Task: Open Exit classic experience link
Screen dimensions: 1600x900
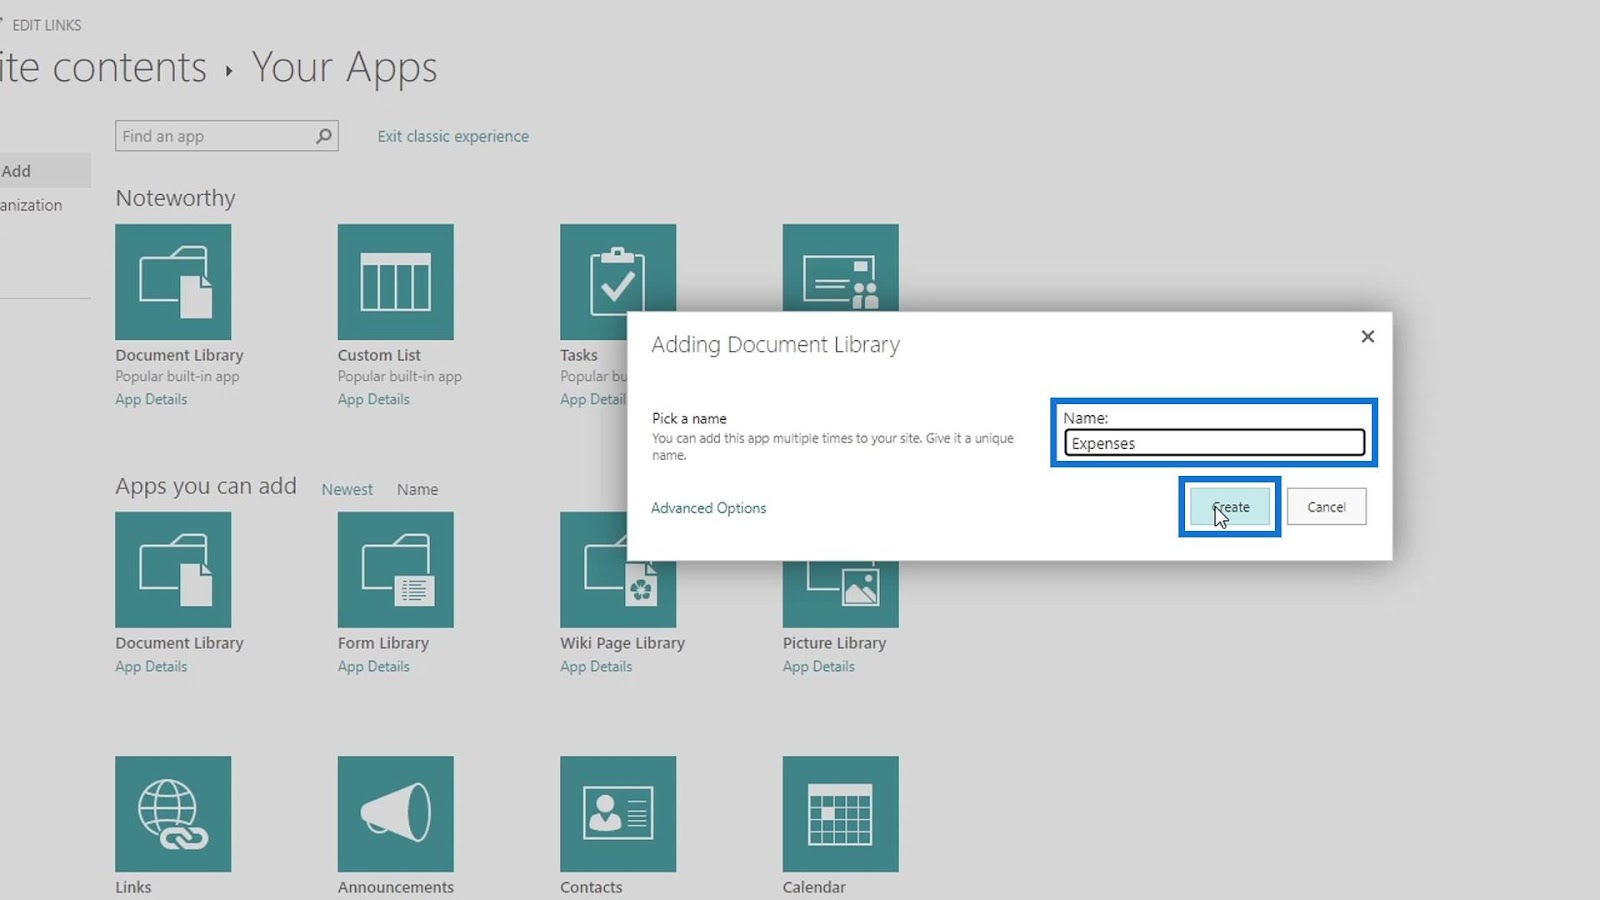Action: (453, 136)
